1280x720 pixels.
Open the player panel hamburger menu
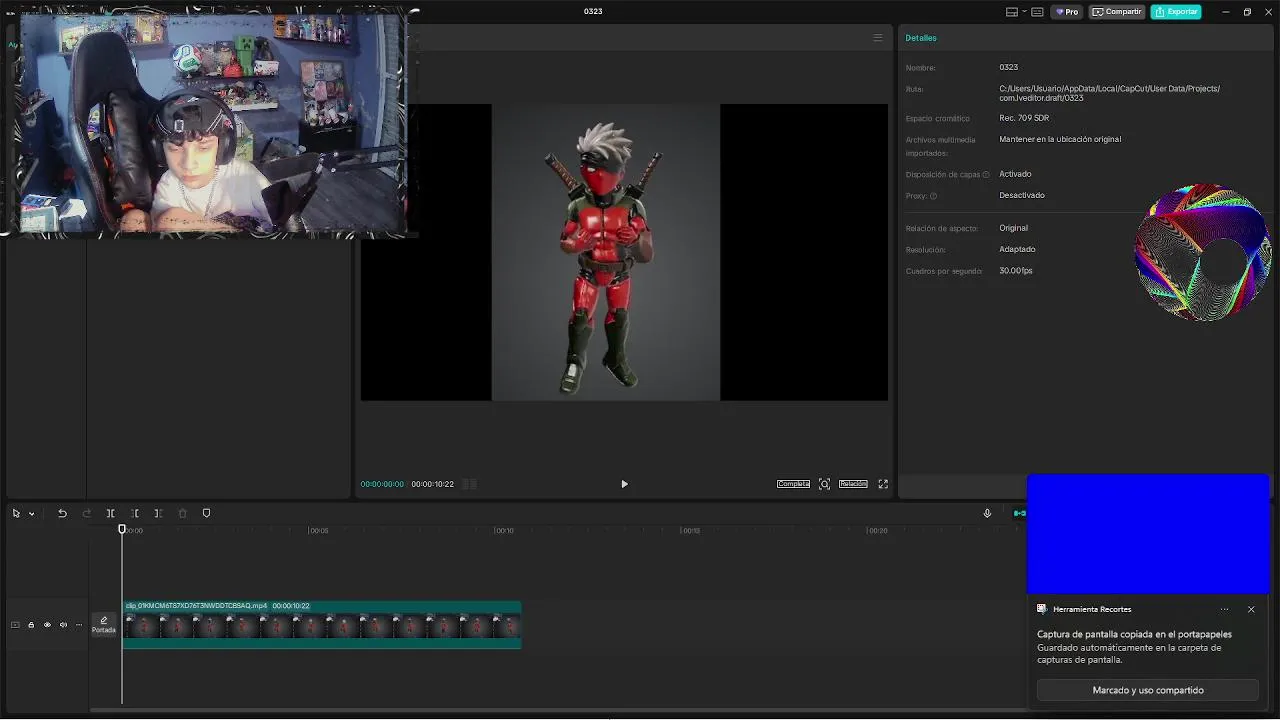878,38
